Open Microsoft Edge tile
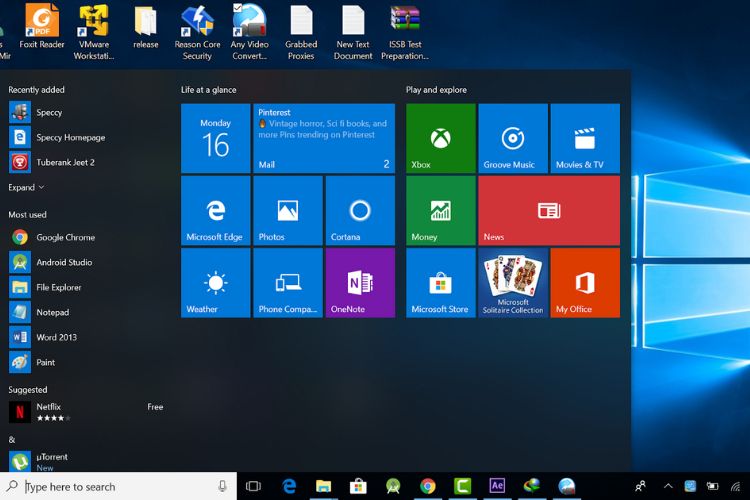 [215, 211]
